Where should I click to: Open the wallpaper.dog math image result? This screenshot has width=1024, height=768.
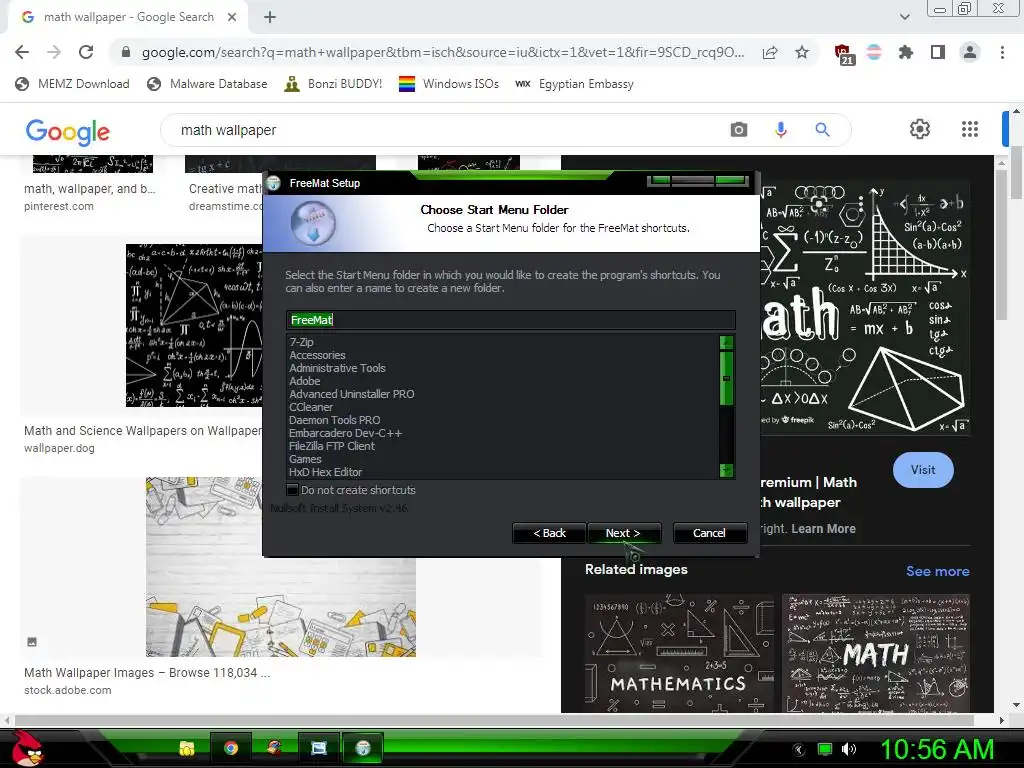(193, 325)
